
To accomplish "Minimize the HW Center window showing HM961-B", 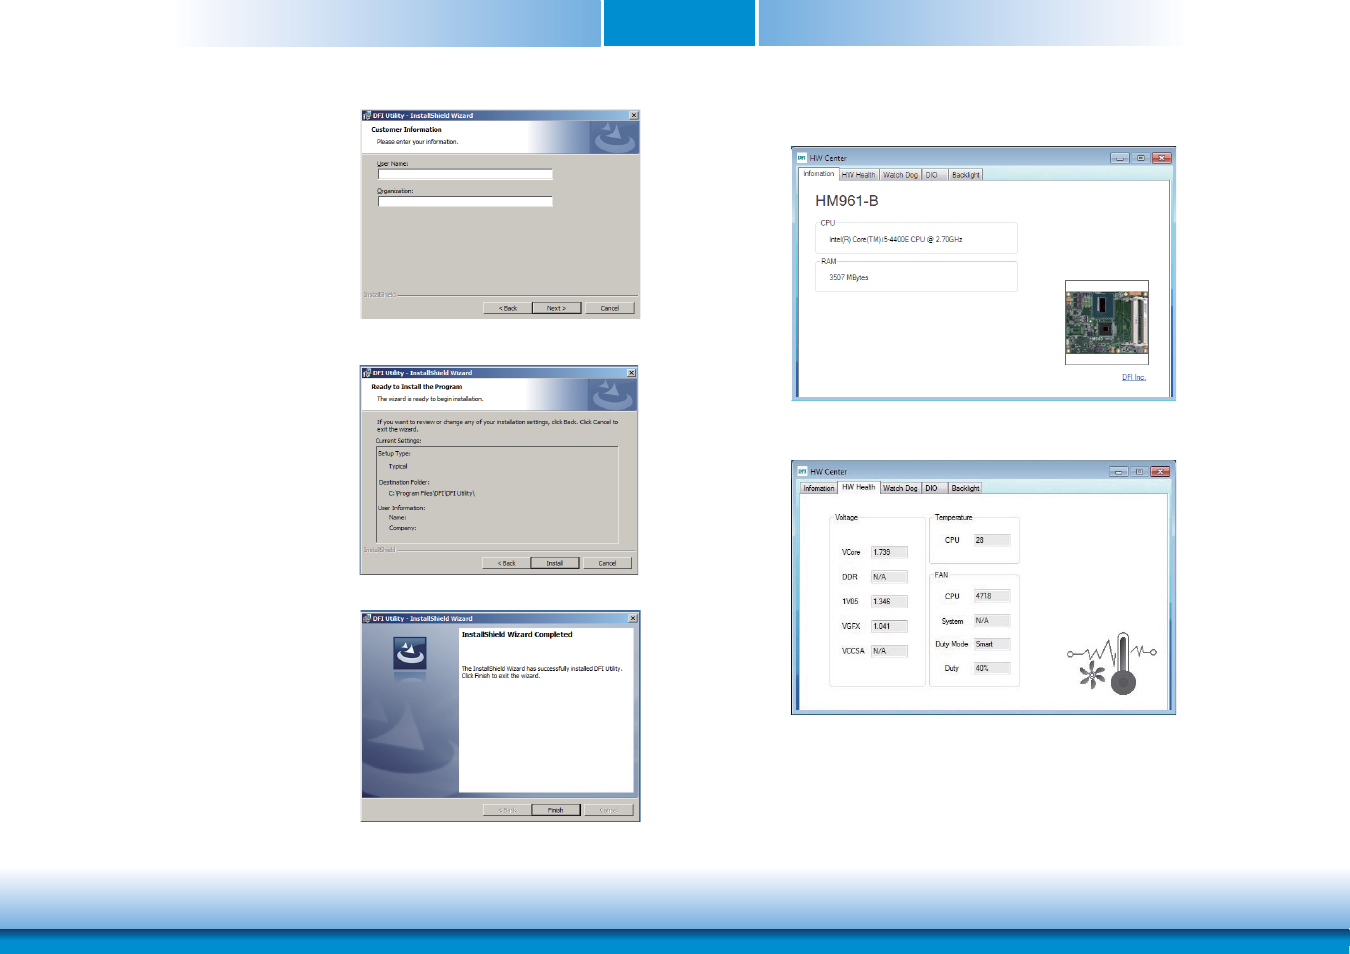I will pyautogui.click(x=1120, y=158).
